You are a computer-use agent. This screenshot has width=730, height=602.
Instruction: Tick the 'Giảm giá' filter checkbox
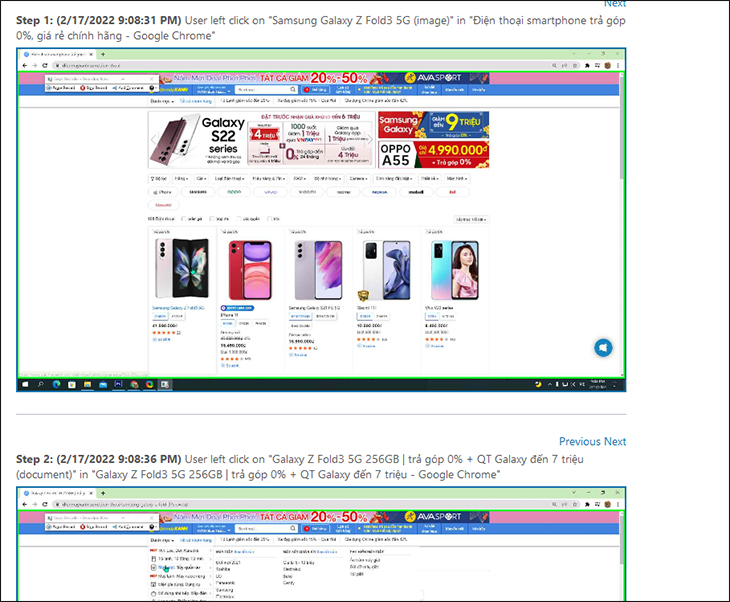click(184, 219)
